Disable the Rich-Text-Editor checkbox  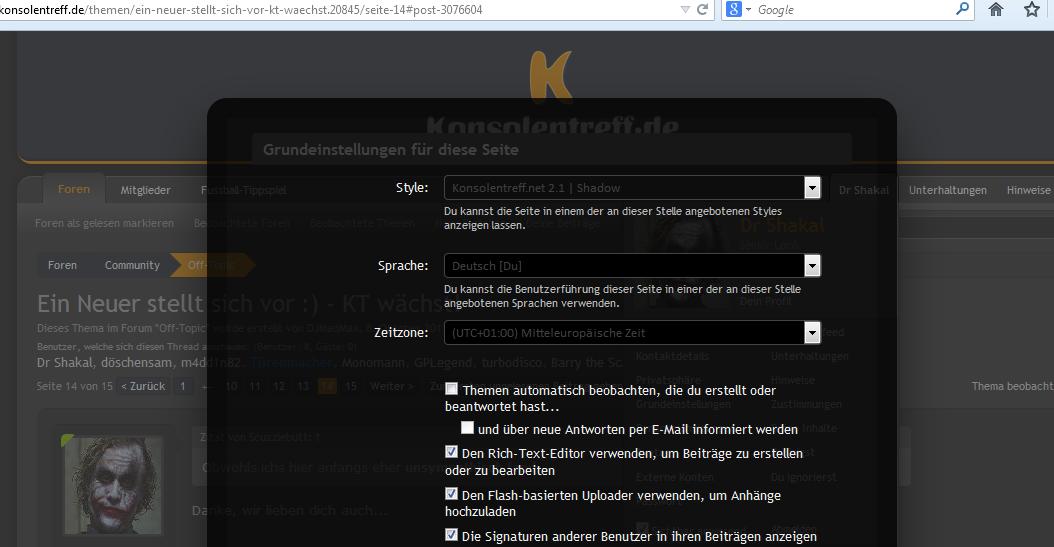[452, 452]
